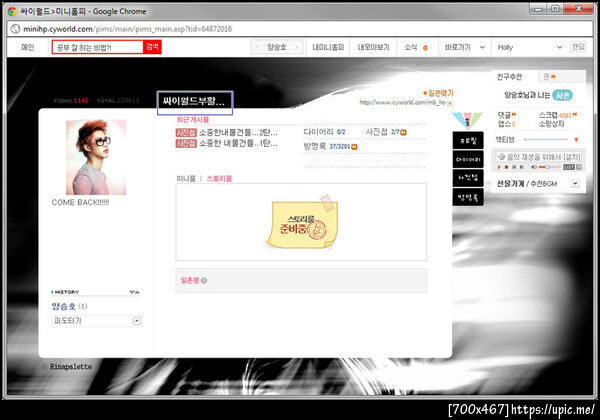This screenshot has width=600, height=420.
Task: Open 사진첩 2/7 summary link
Action: pos(383,132)
